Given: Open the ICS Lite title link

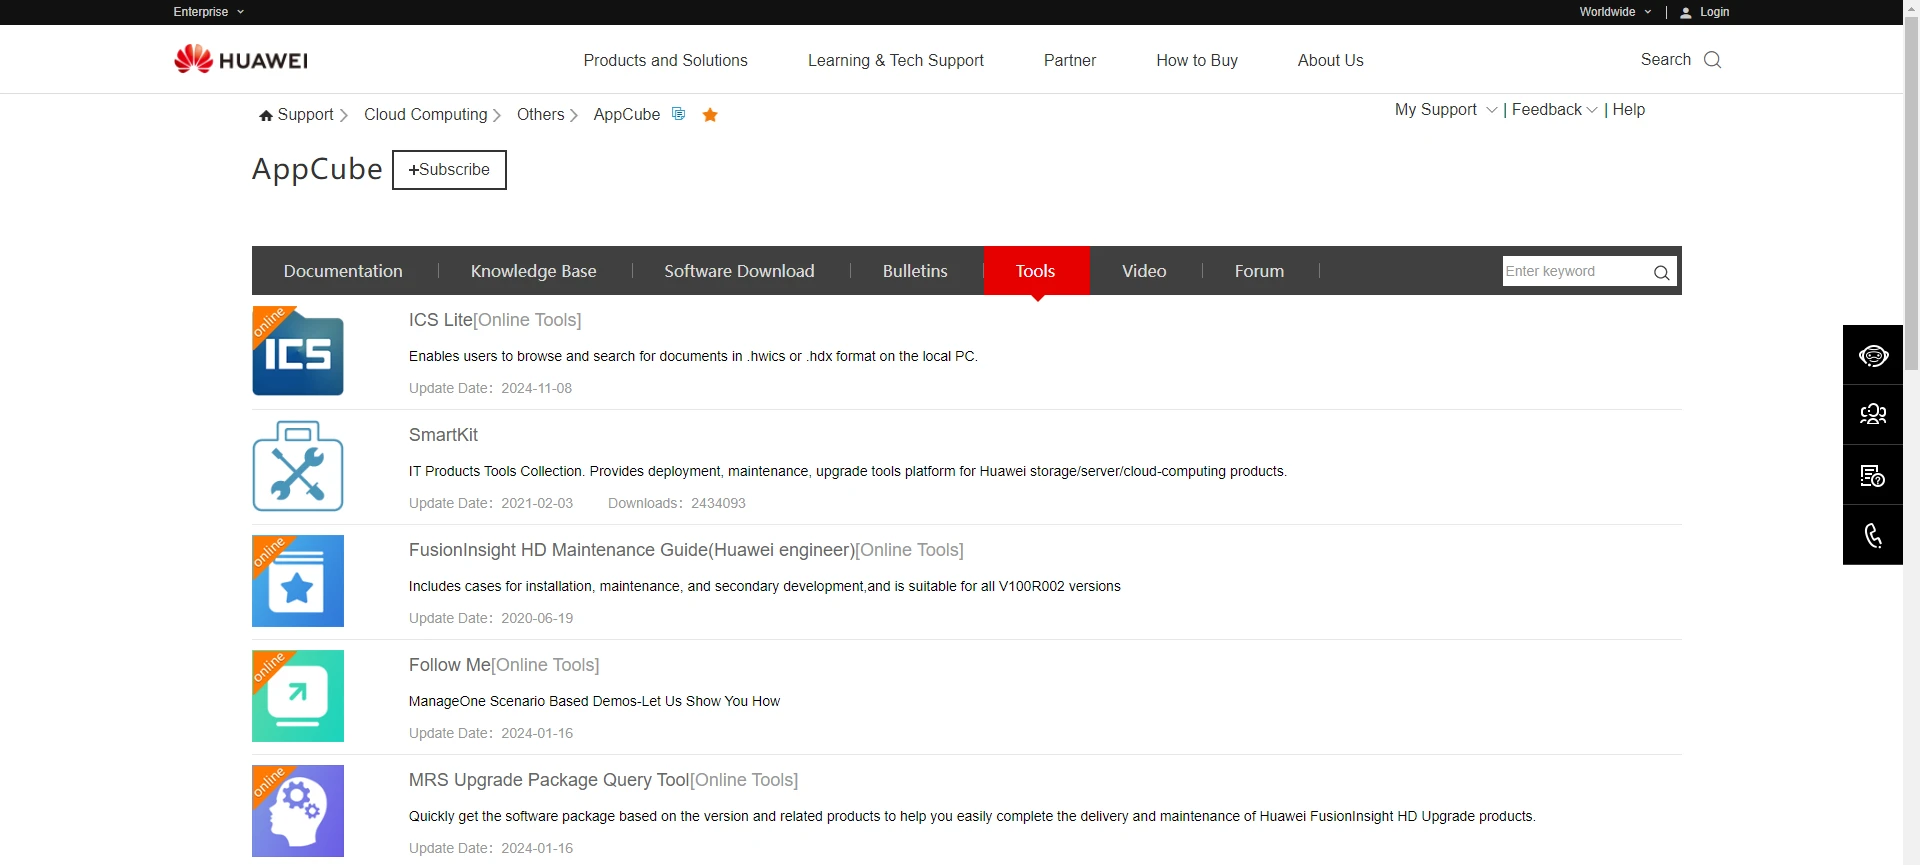Looking at the screenshot, I should 495,320.
